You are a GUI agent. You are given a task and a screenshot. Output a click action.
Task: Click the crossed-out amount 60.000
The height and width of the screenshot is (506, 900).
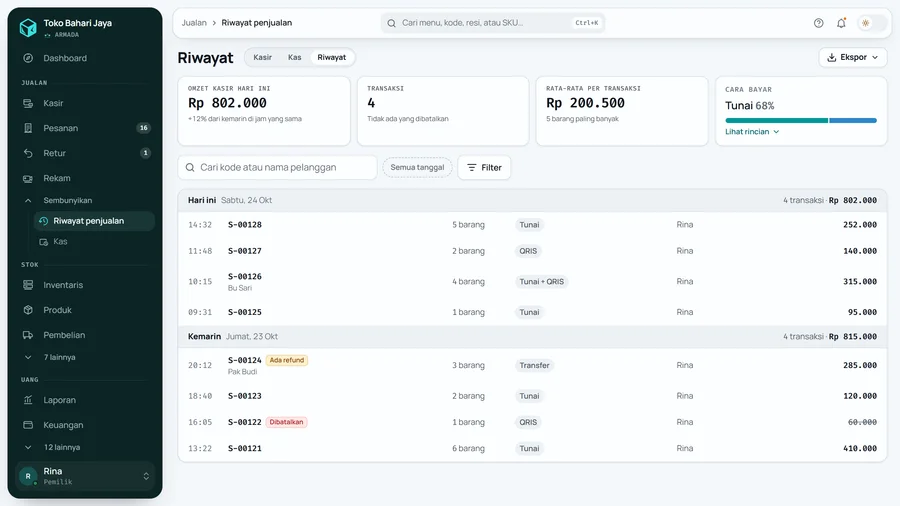(862, 422)
